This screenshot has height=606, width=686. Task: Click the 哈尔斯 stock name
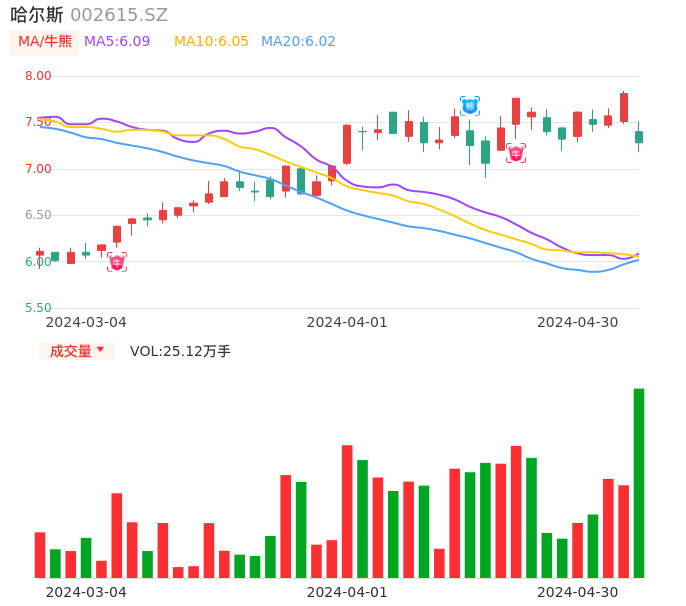pos(37,15)
